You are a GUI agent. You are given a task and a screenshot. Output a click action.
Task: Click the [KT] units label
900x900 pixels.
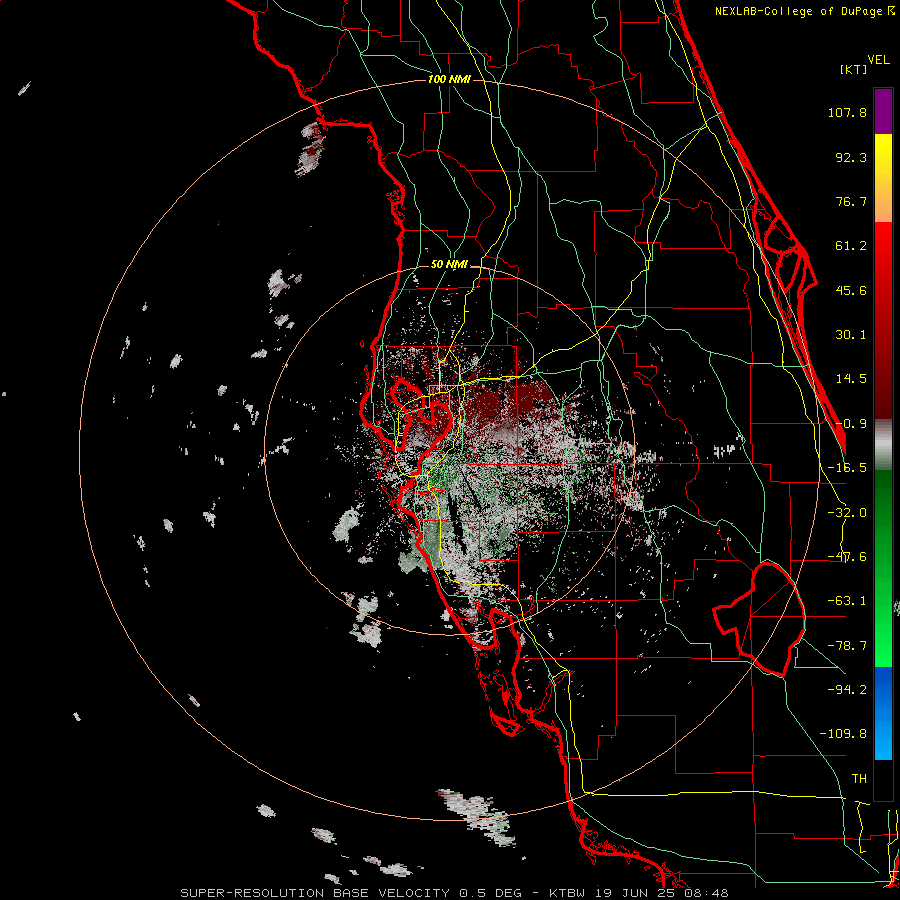(x=853, y=69)
